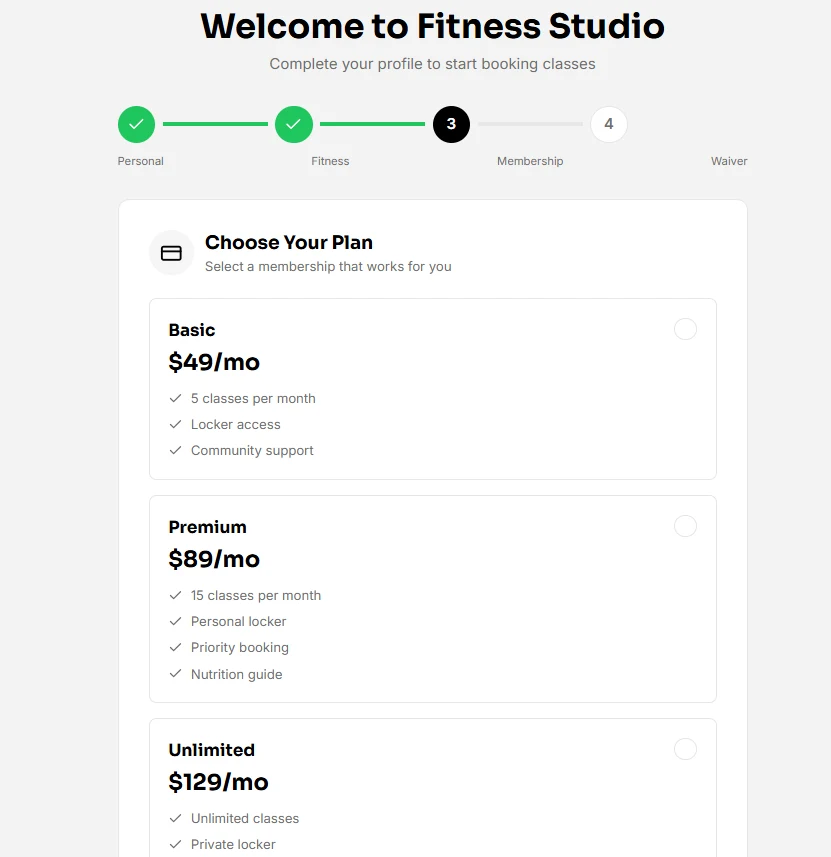Click the Fitness step label
This screenshot has width=831, height=857.
(330, 161)
